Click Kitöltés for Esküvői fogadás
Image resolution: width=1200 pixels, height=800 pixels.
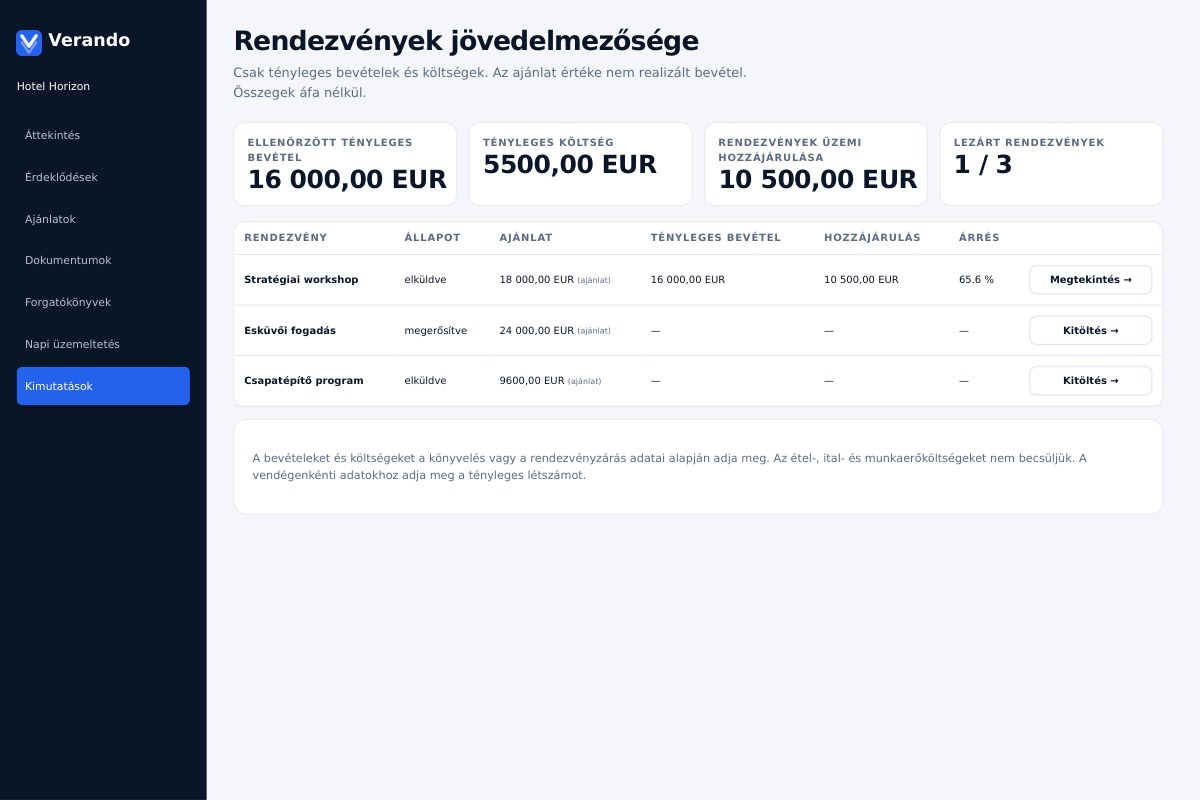click(1090, 330)
